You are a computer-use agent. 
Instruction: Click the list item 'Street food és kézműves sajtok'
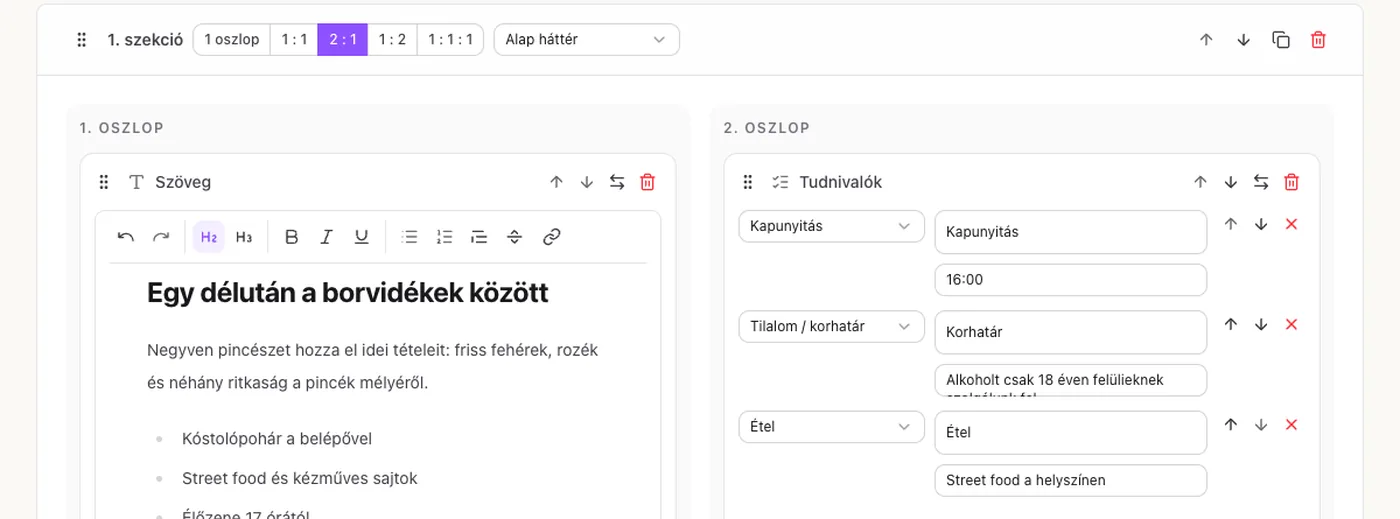(300, 478)
